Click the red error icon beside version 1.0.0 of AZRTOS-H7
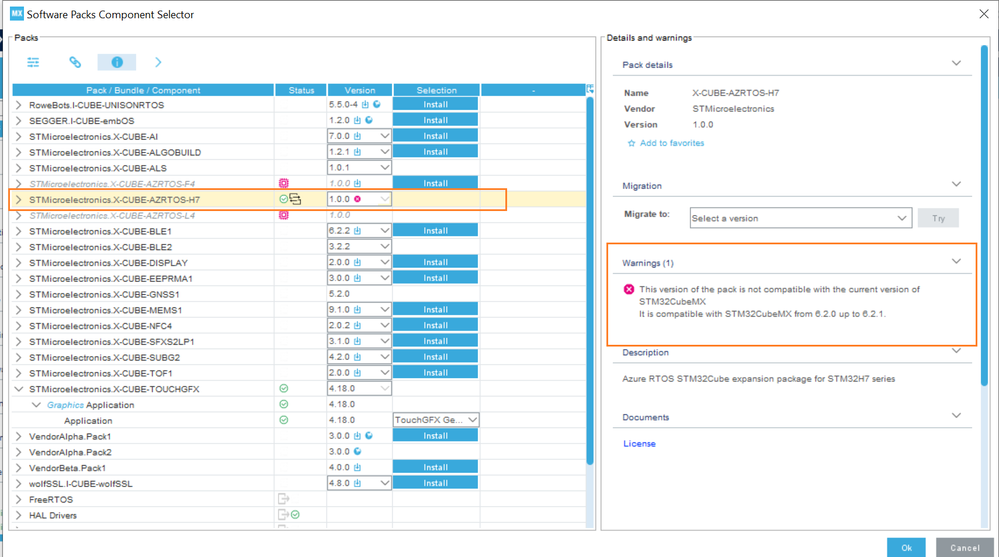 pyautogui.click(x=357, y=199)
